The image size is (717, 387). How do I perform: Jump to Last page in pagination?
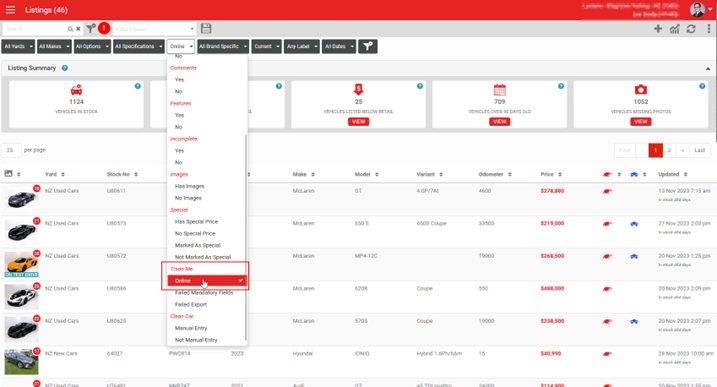700,150
